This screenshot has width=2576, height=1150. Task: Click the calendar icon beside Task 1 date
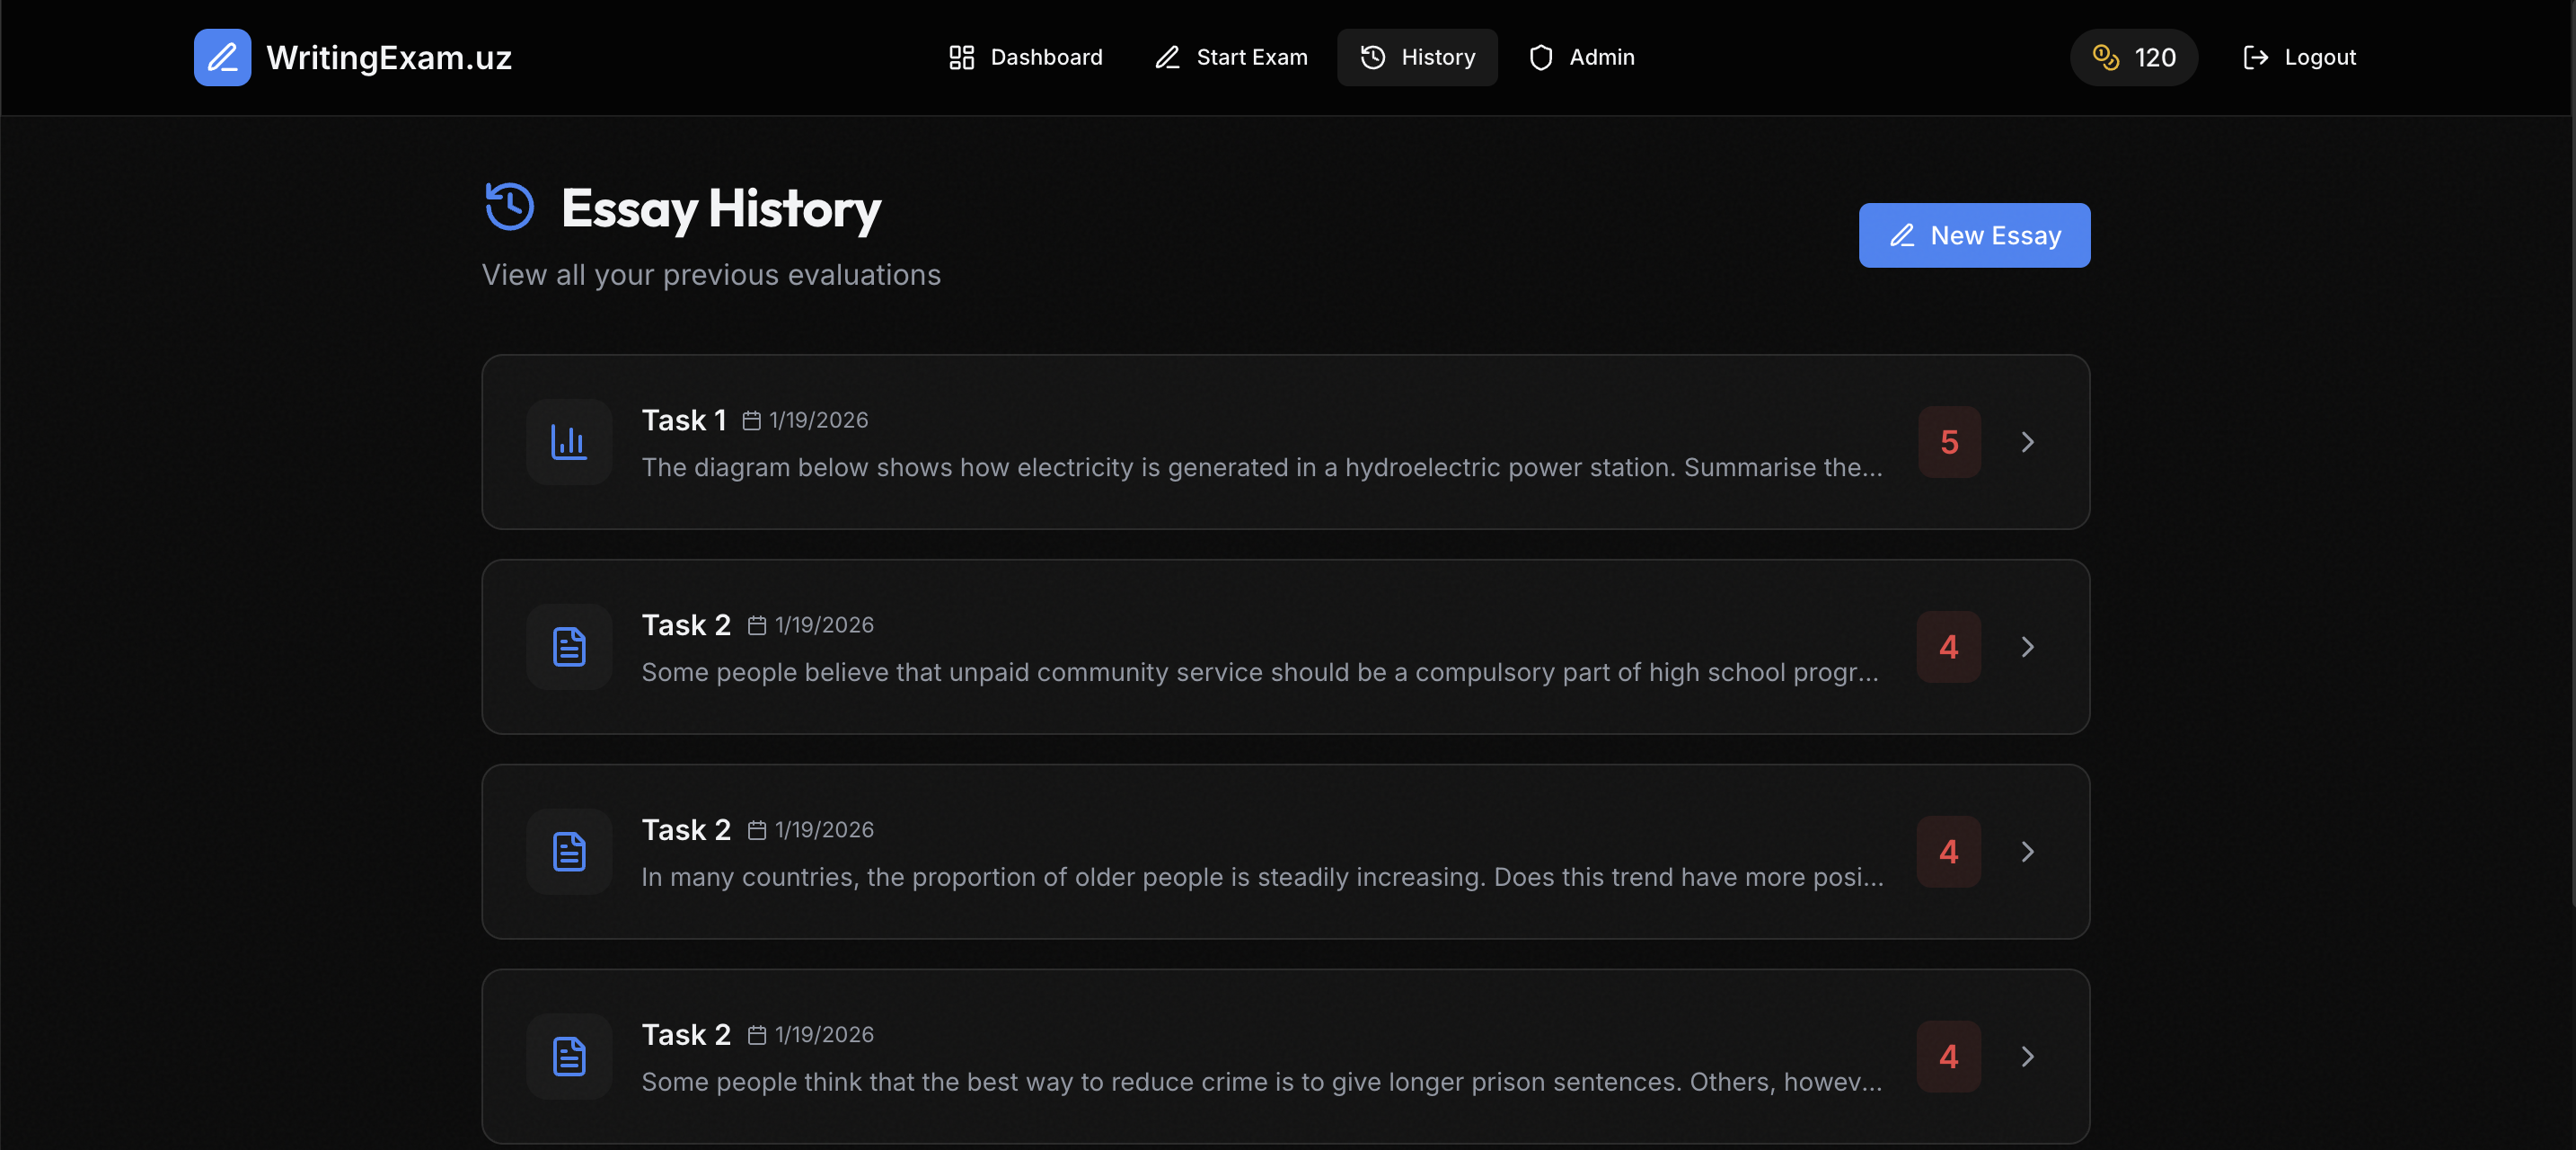click(x=751, y=421)
